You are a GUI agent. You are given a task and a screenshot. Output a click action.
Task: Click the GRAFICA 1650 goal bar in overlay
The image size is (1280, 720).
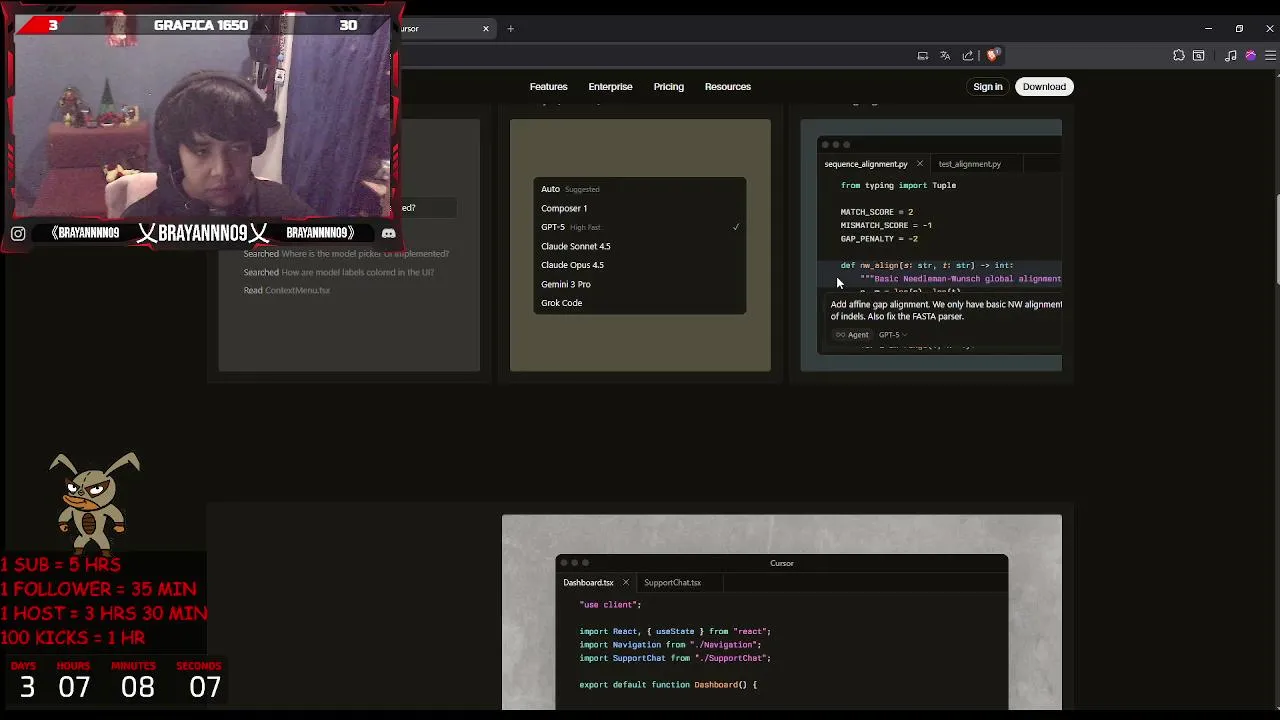tap(201, 25)
